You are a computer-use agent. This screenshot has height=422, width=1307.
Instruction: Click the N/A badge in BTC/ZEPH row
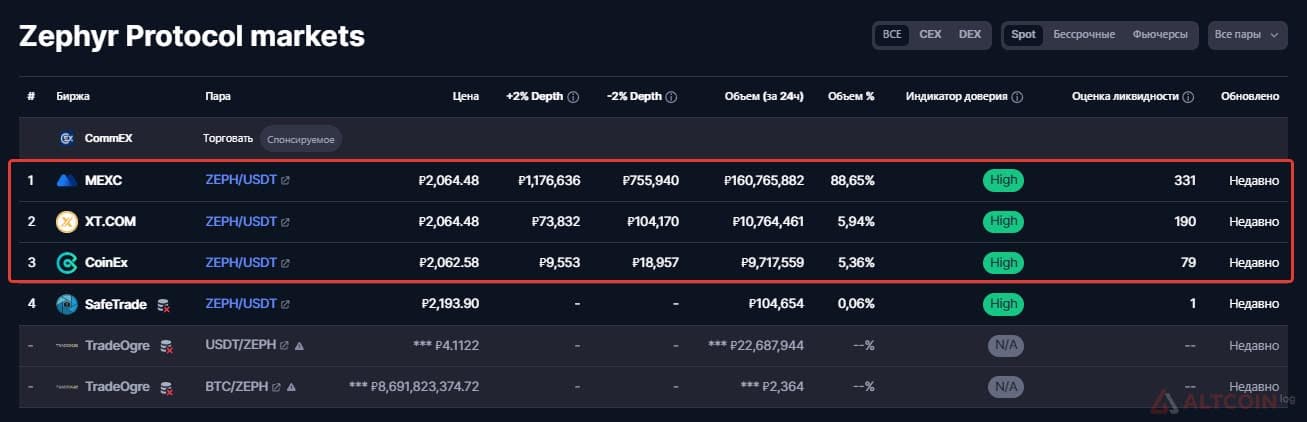click(1006, 387)
